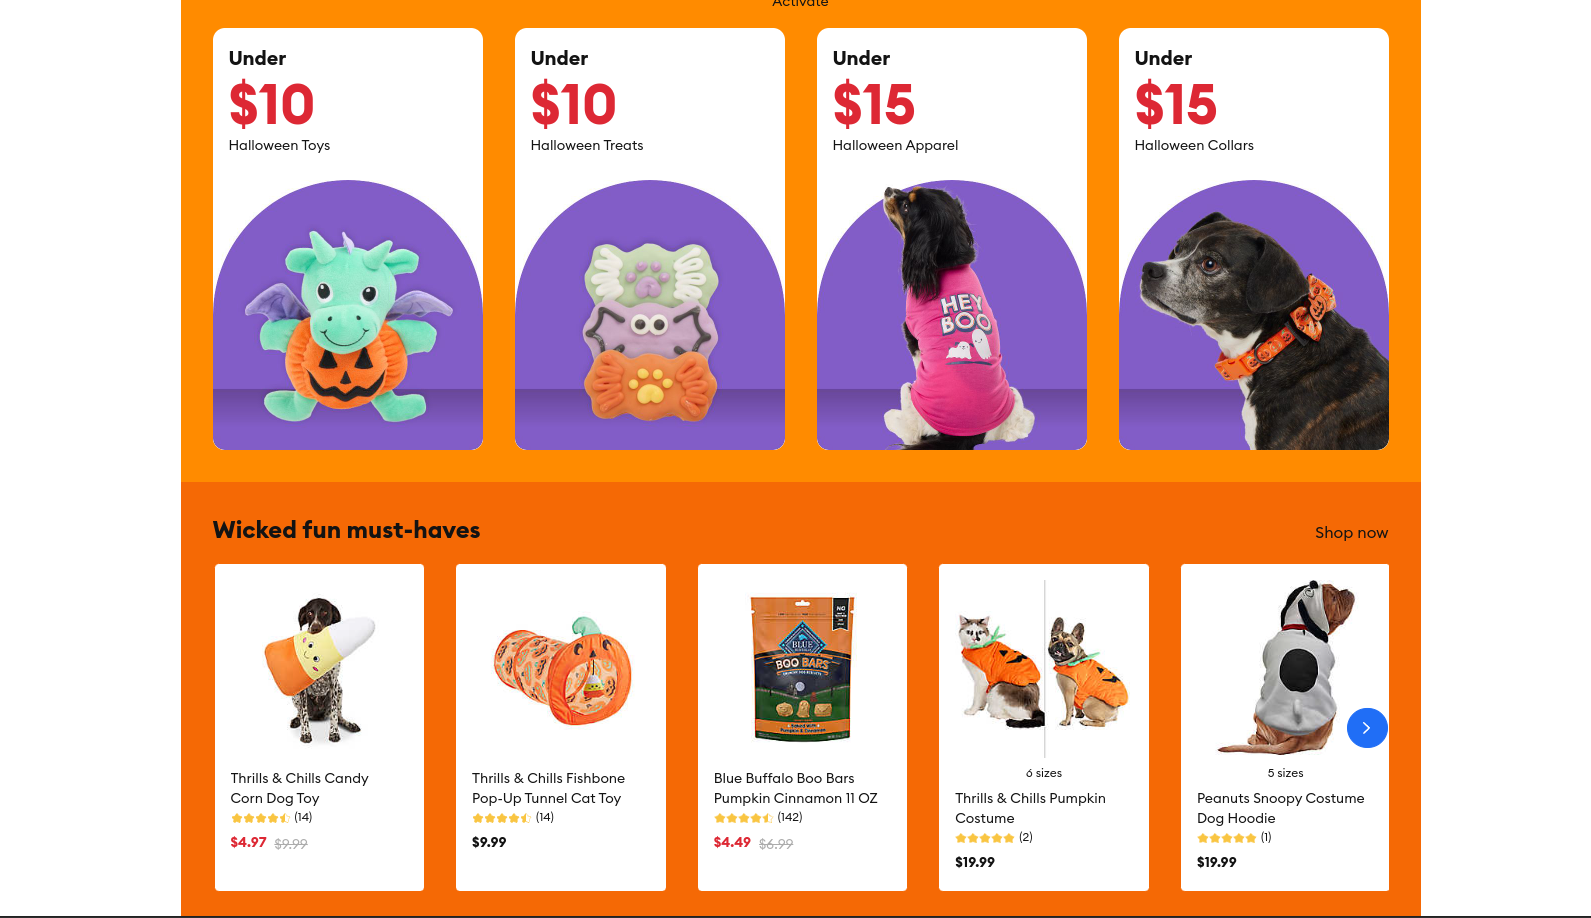Open Thrills & Chills Candy Corn Dog Toy title
This screenshot has height=918, width=1591.
click(x=300, y=788)
